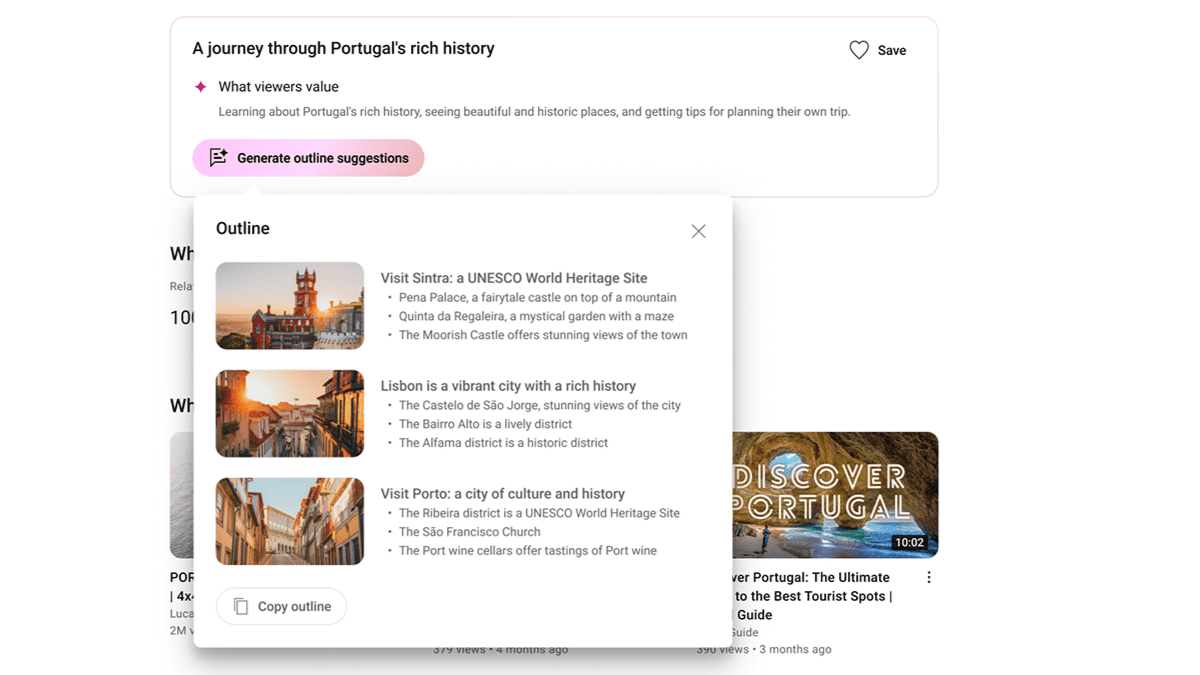Select the Ribeira district bullet point

pyautogui.click(x=539, y=513)
